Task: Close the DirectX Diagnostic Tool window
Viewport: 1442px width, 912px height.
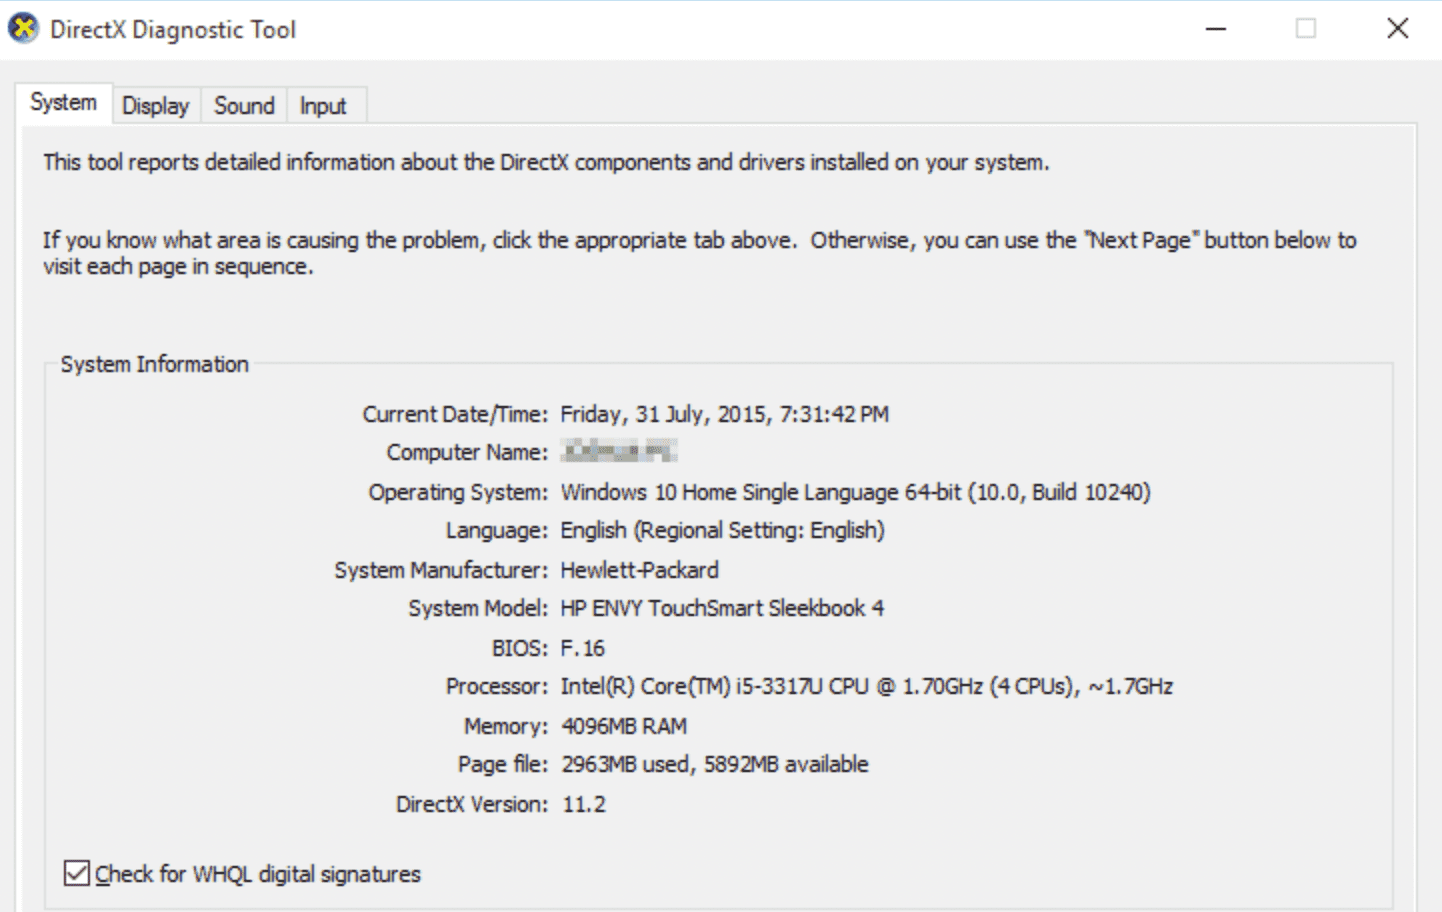Action: (1397, 29)
